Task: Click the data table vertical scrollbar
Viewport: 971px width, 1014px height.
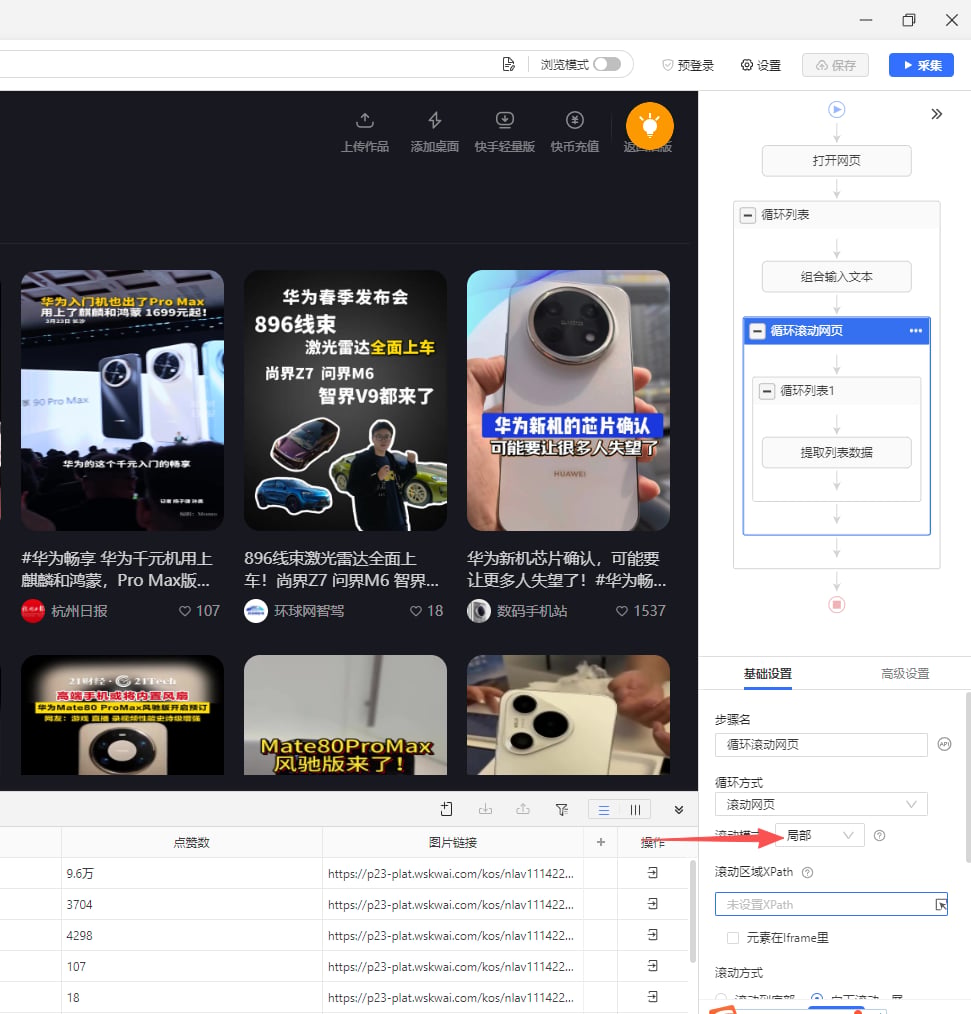Action: pyautogui.click(x=692, y=912)
